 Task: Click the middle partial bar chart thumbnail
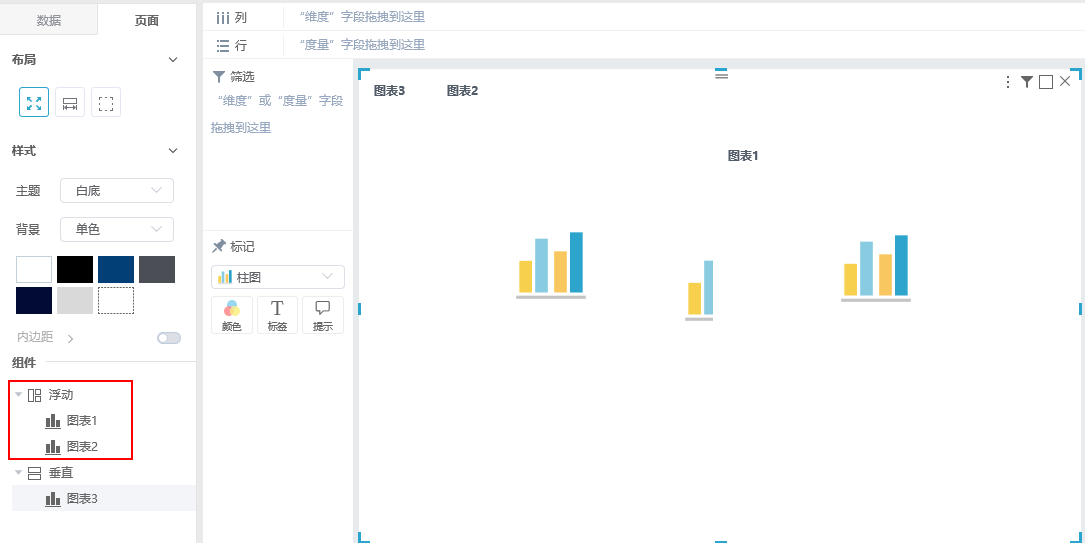click(x=699, y=291)
